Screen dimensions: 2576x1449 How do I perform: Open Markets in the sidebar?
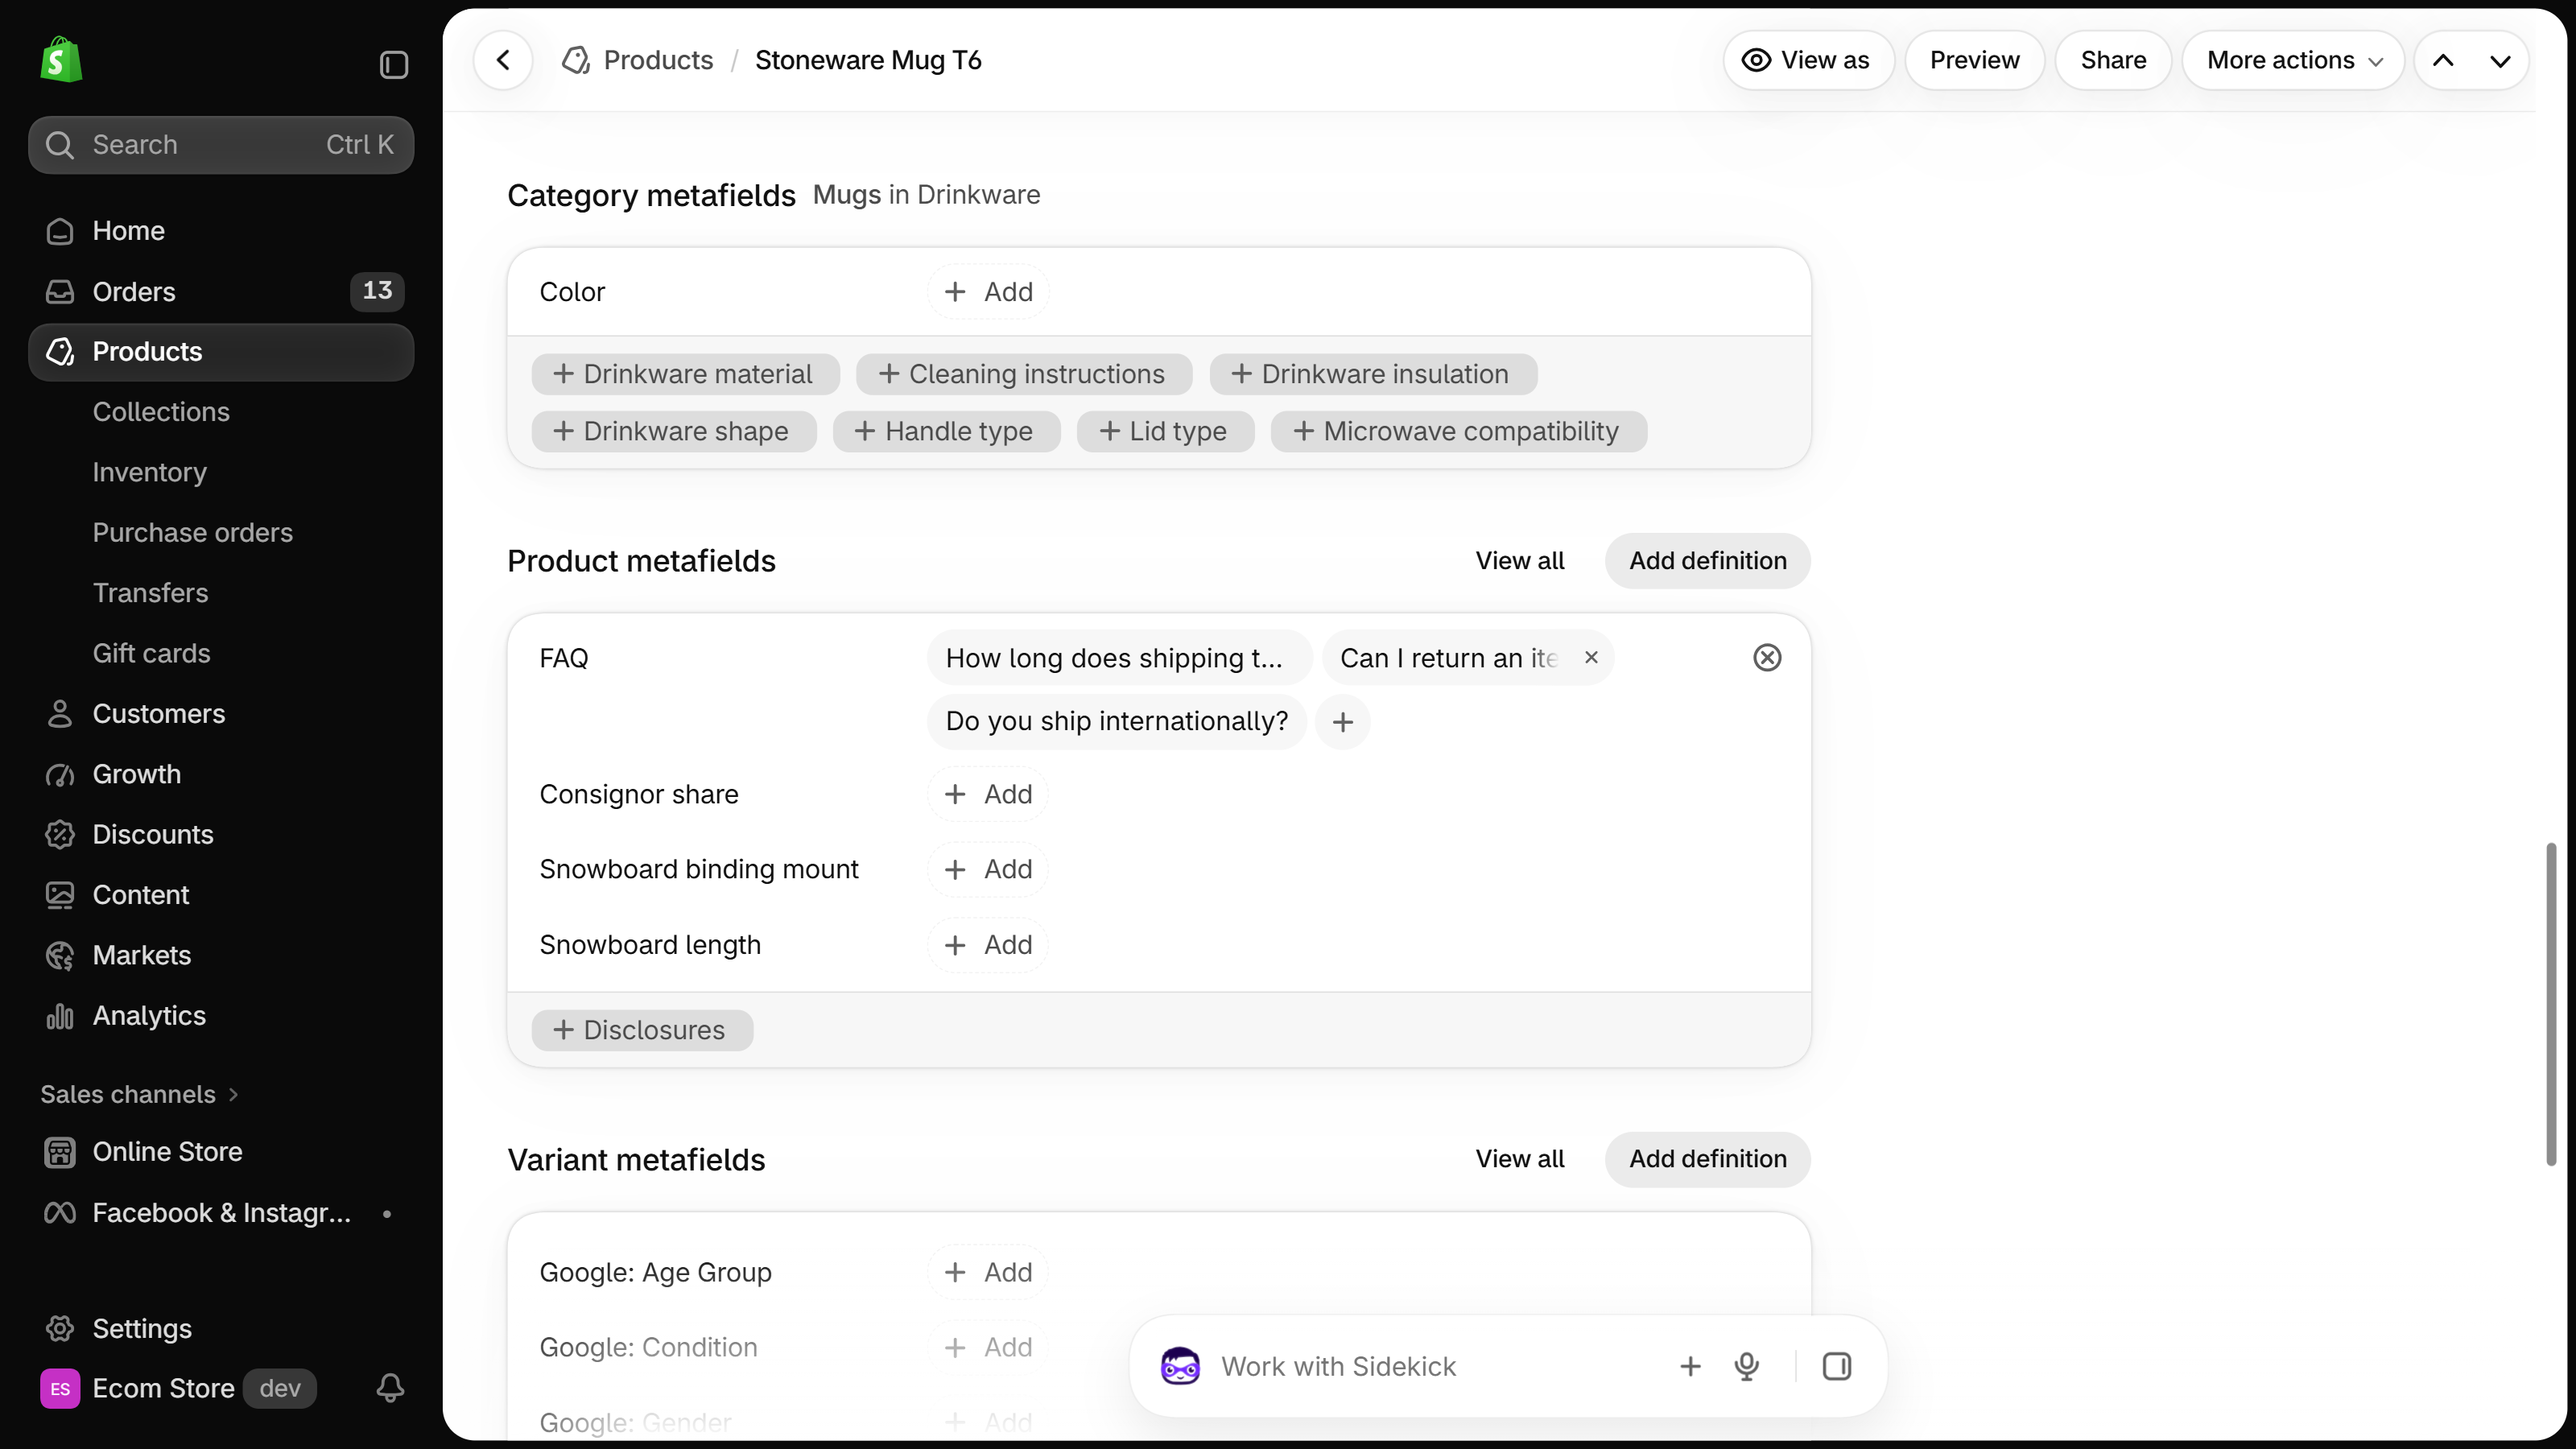(x=221, y=955)
